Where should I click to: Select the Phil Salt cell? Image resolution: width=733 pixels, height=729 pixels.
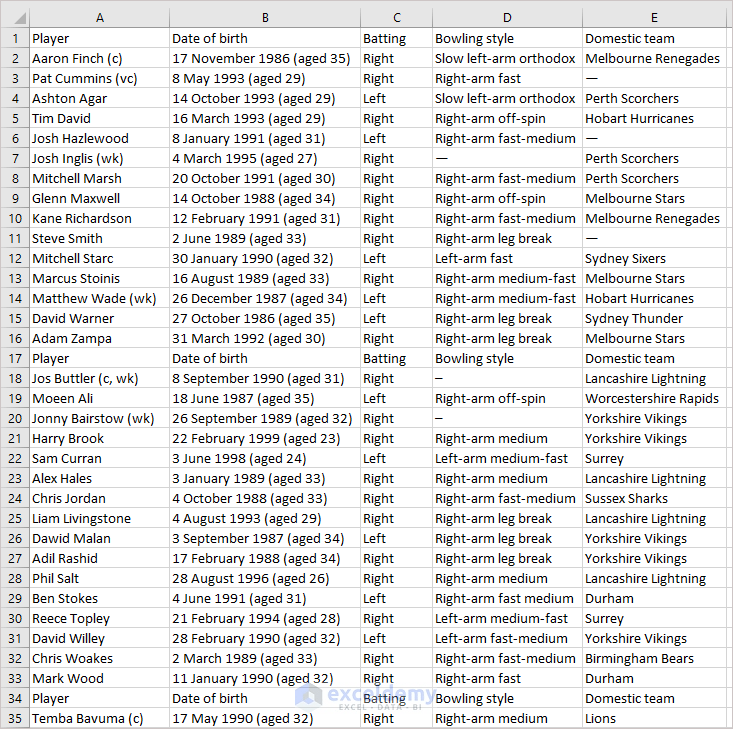tap(99, 578)
